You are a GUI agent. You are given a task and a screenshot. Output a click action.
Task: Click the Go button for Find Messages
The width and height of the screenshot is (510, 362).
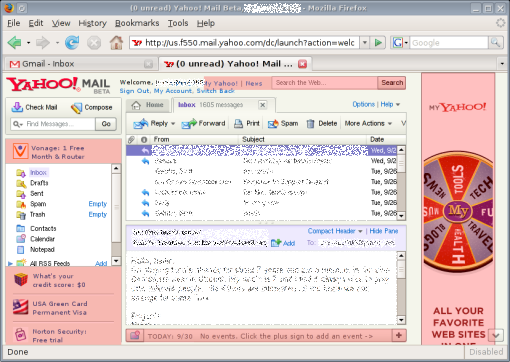coord(106,124)
